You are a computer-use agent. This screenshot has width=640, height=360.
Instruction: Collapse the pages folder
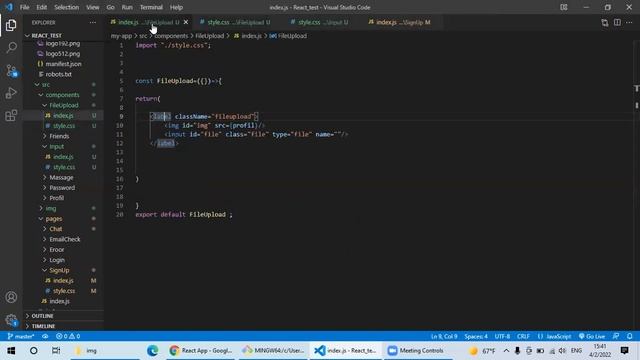point(53,219)
